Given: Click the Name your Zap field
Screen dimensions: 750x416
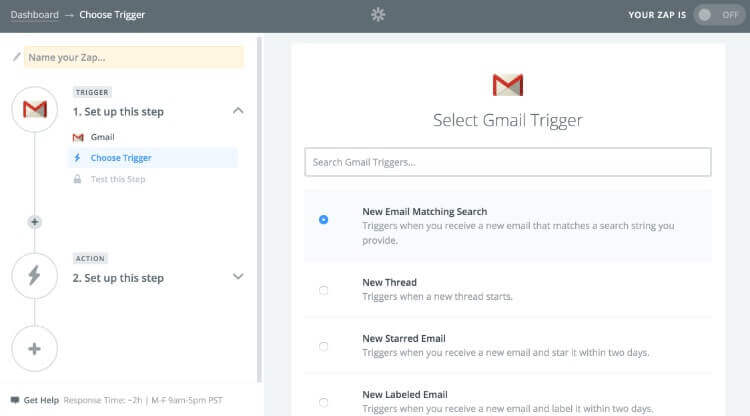Looking at the screenshot, I should tap(134, 57).
